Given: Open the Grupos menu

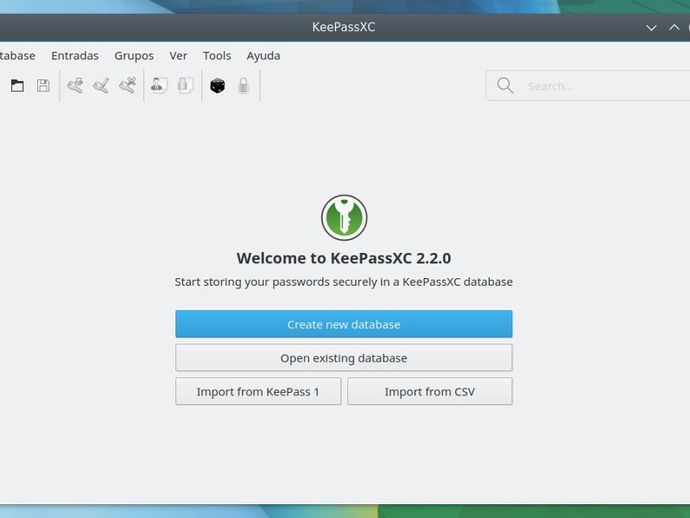Looking at the screenshot, I should (134, 56).
